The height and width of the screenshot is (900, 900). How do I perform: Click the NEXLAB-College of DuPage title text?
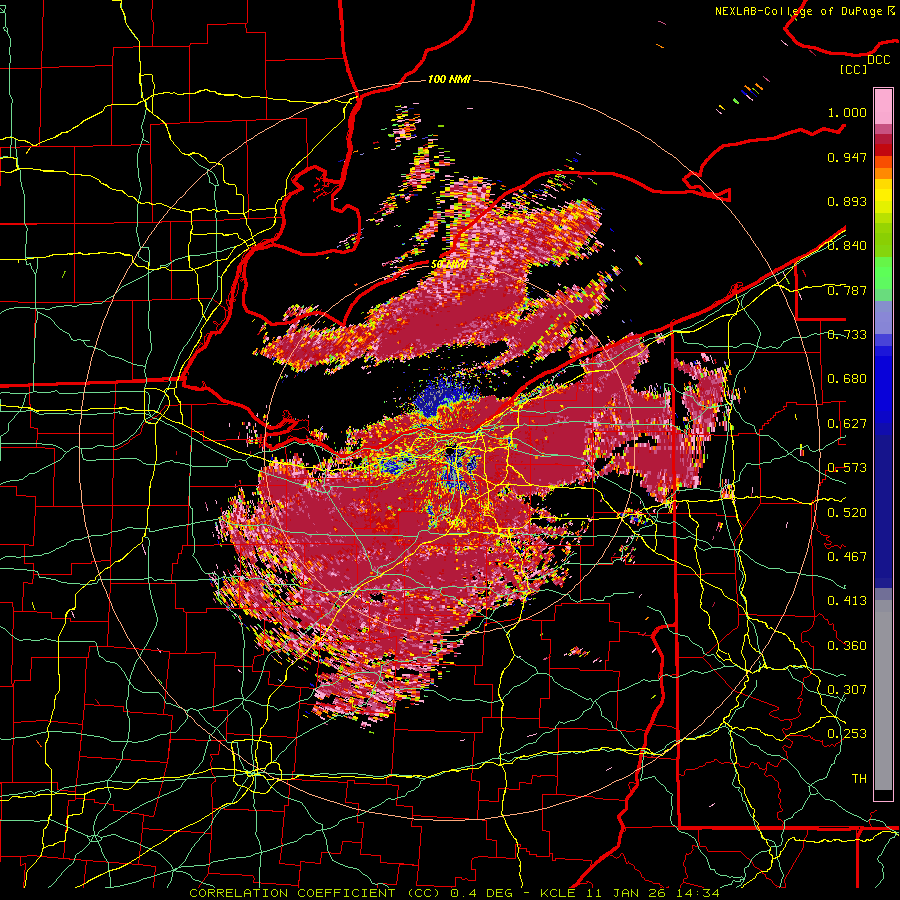[804, 11]
